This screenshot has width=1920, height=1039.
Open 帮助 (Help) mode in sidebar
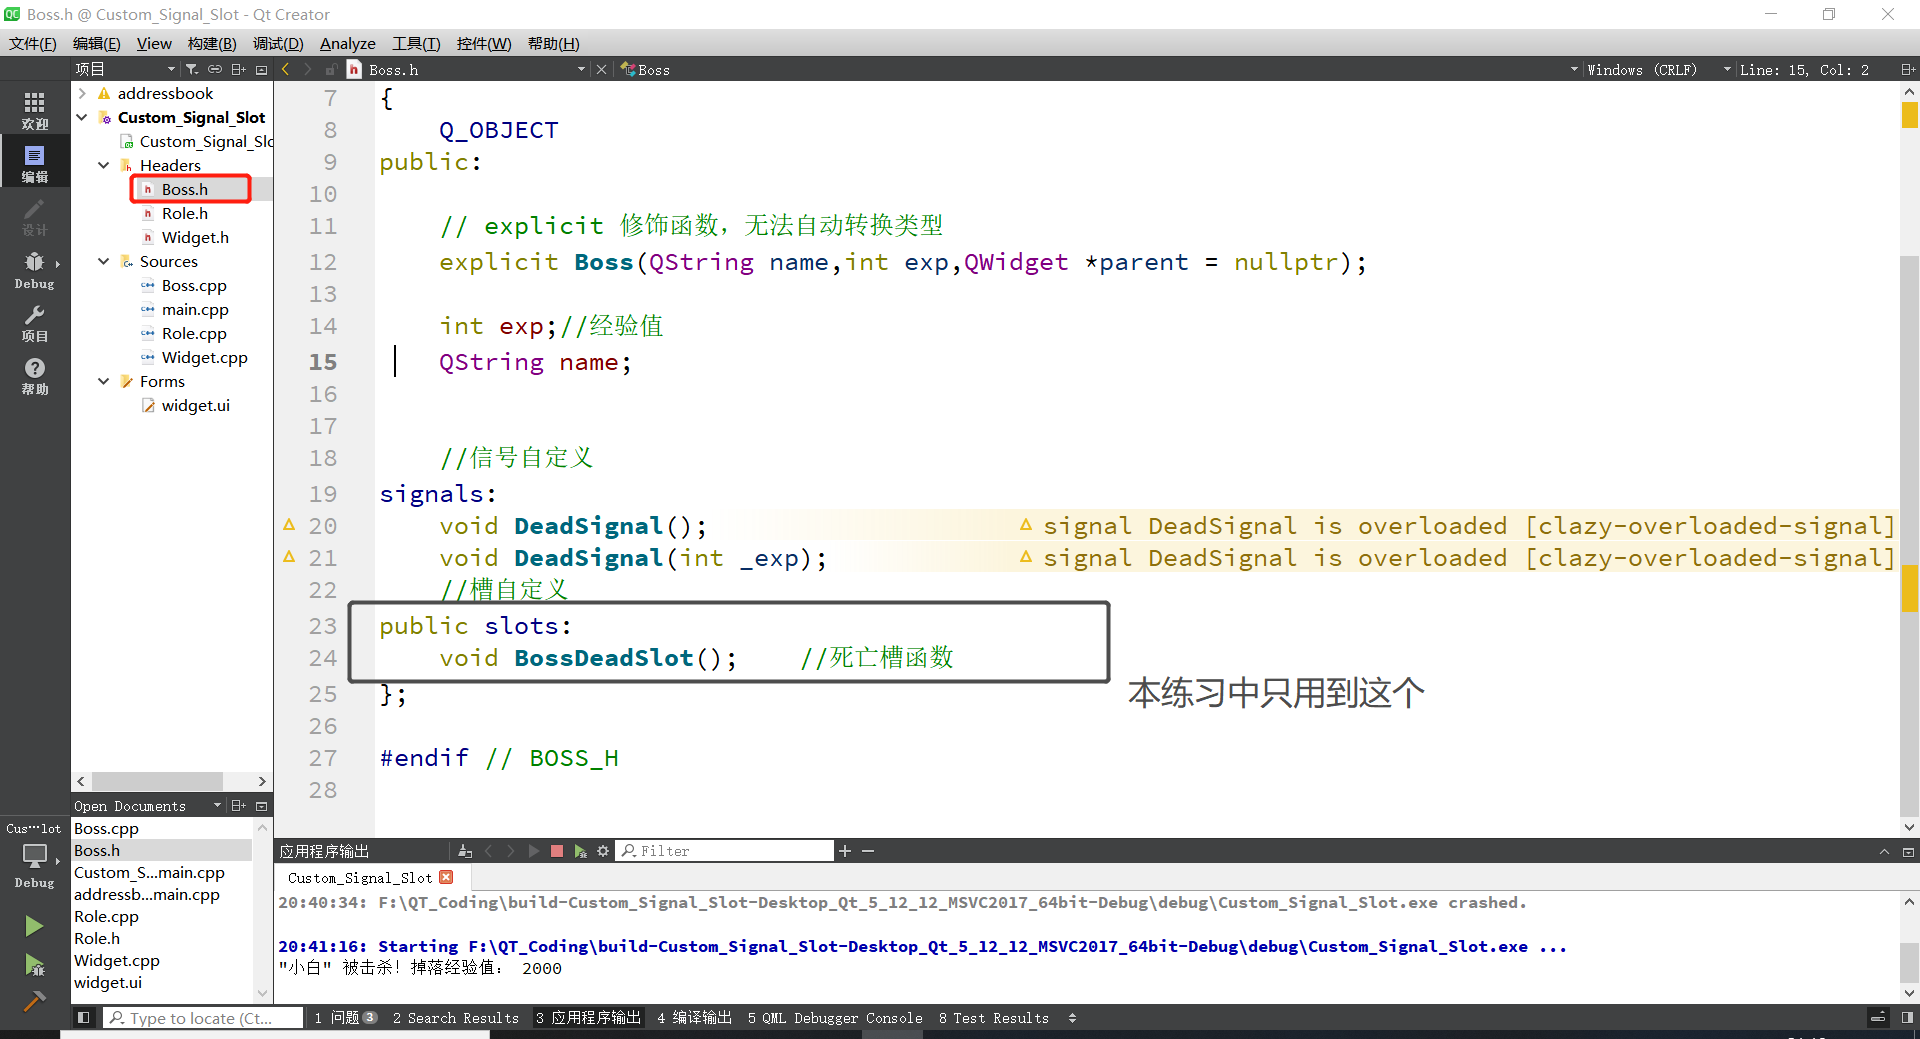pyautogui.click(x=35, y=376)
